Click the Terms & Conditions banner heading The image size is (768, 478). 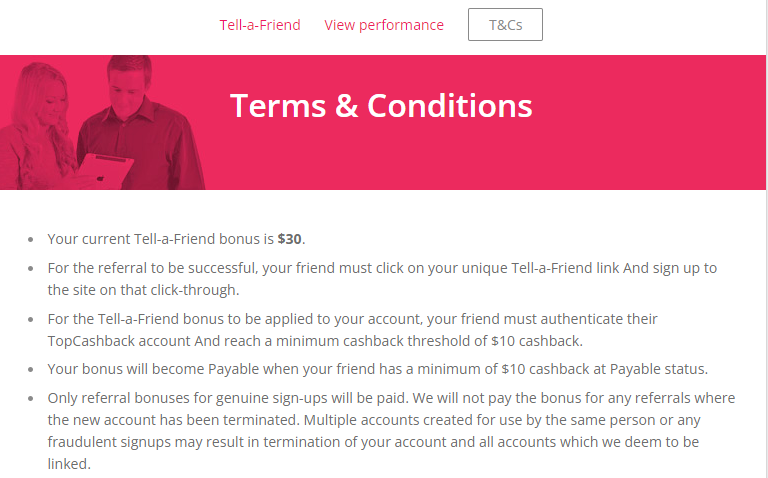(381, 106)
